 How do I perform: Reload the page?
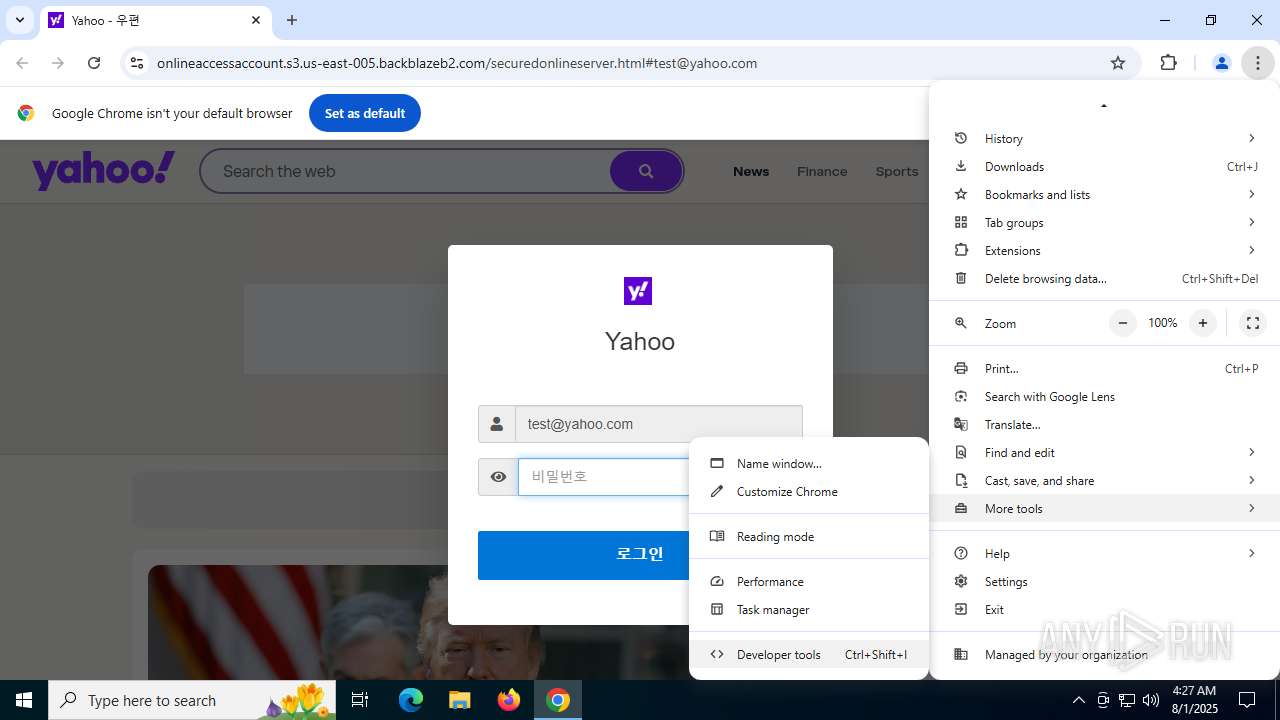pos(94,63)
